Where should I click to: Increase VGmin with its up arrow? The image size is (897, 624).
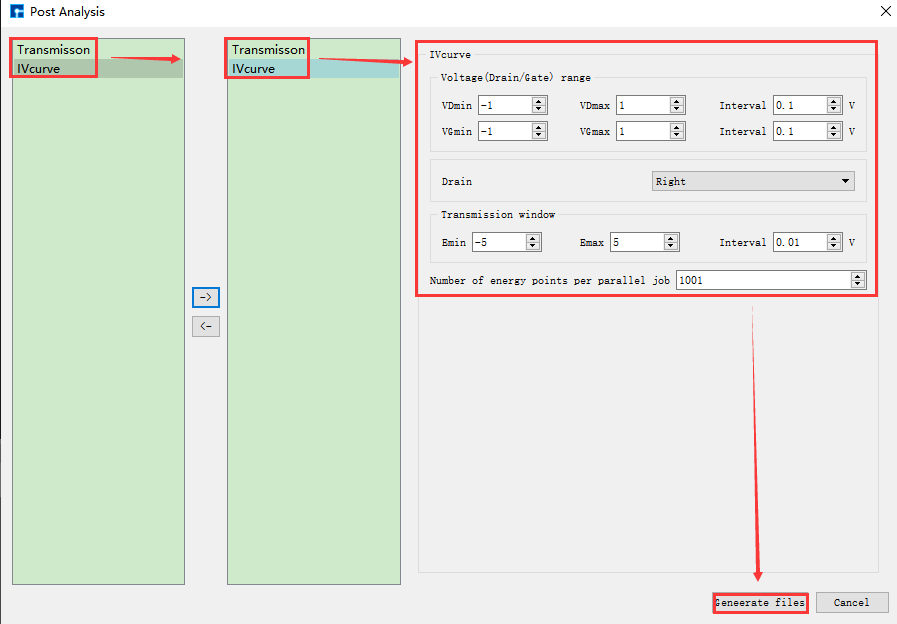click(x=539, y=127)
